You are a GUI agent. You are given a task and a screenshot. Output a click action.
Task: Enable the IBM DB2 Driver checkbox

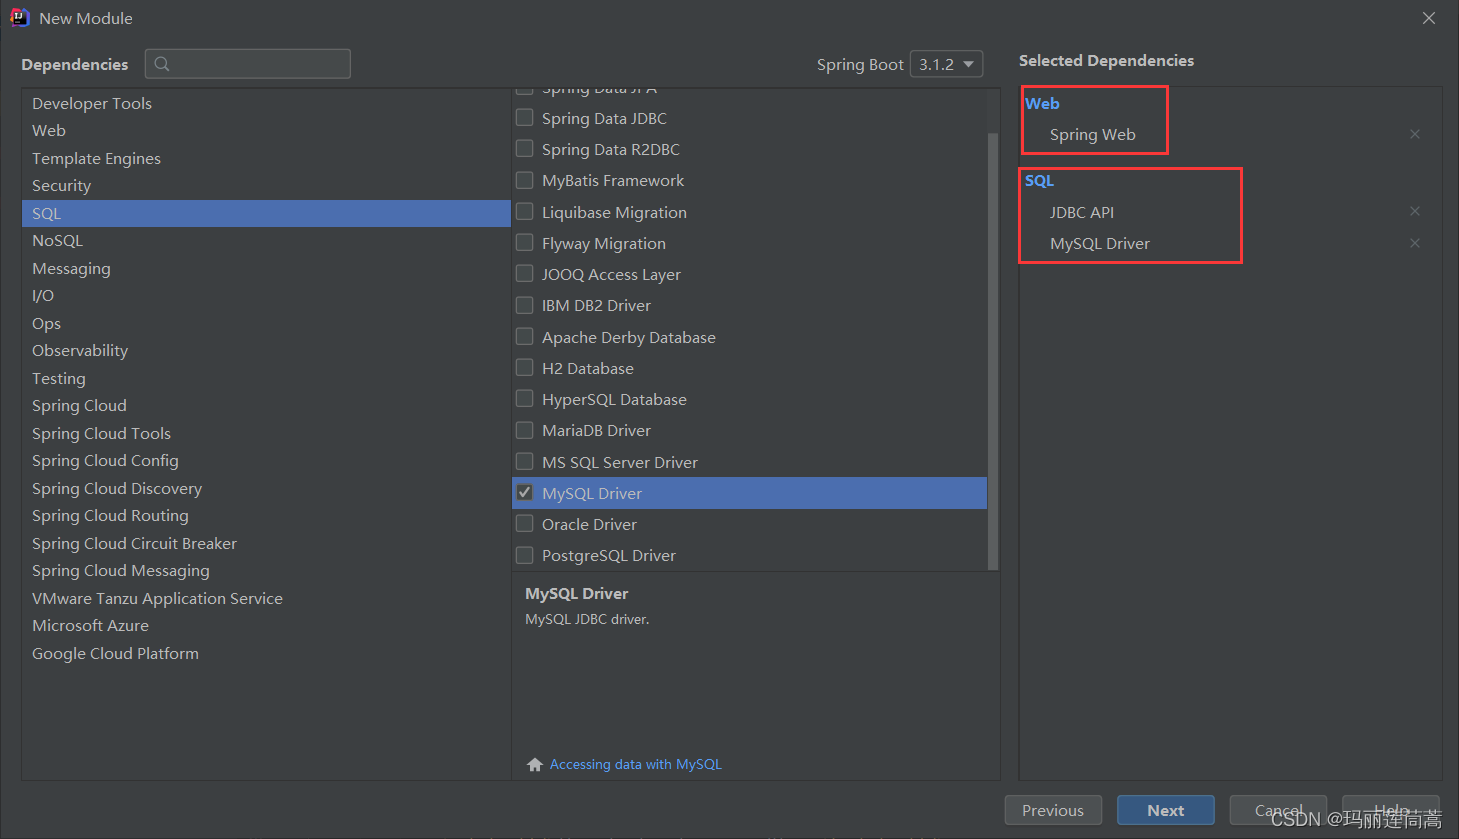tap(524, 305)
